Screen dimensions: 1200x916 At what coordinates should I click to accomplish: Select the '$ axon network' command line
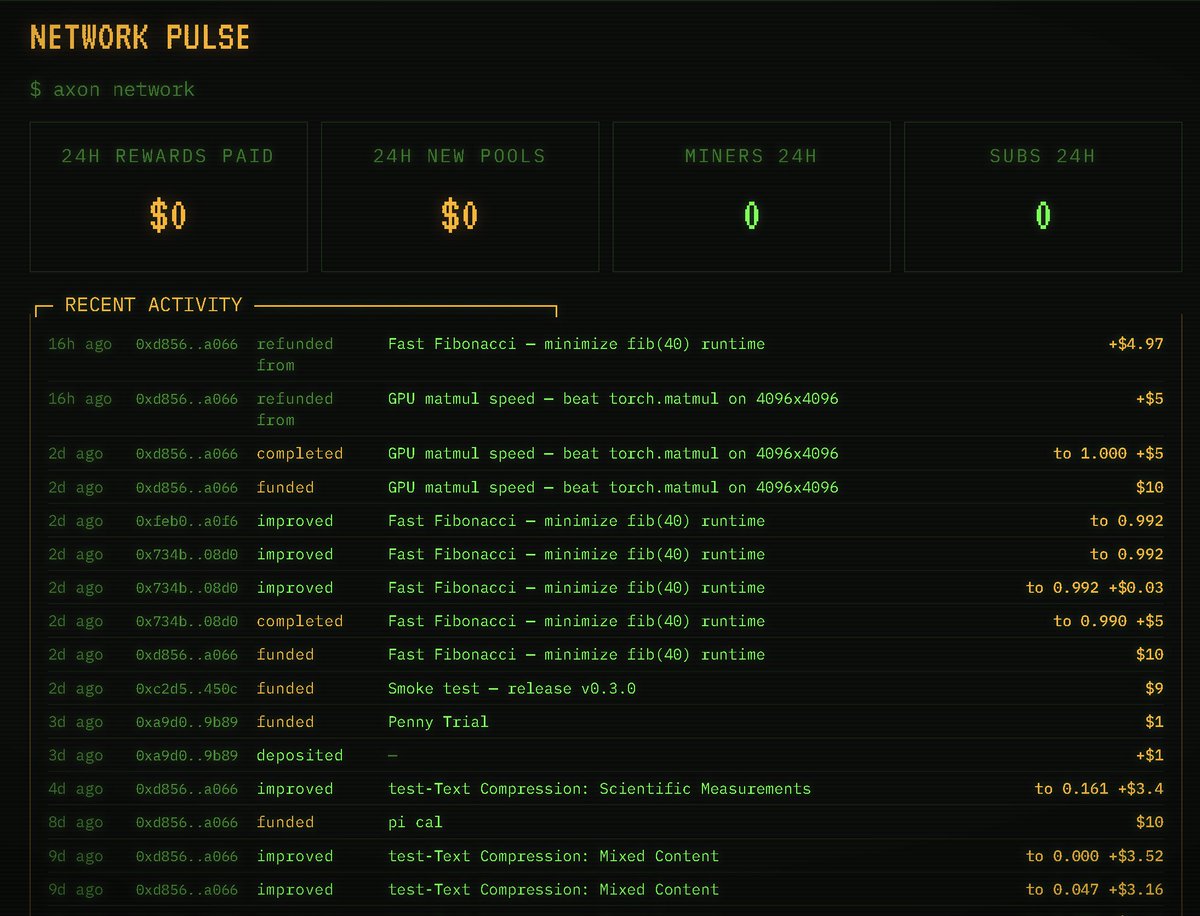point(112,89)
